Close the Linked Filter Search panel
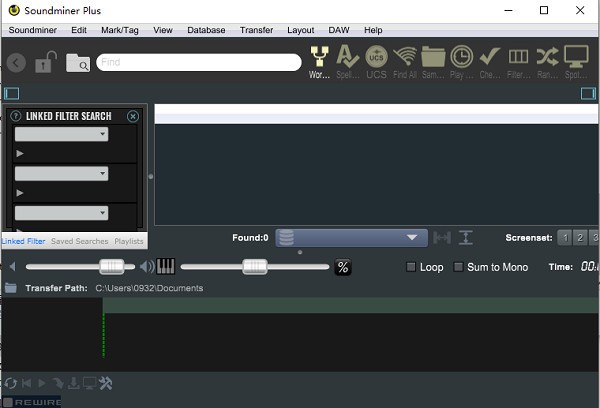Viewport: 600px width, 408px height. click(133, 116)
